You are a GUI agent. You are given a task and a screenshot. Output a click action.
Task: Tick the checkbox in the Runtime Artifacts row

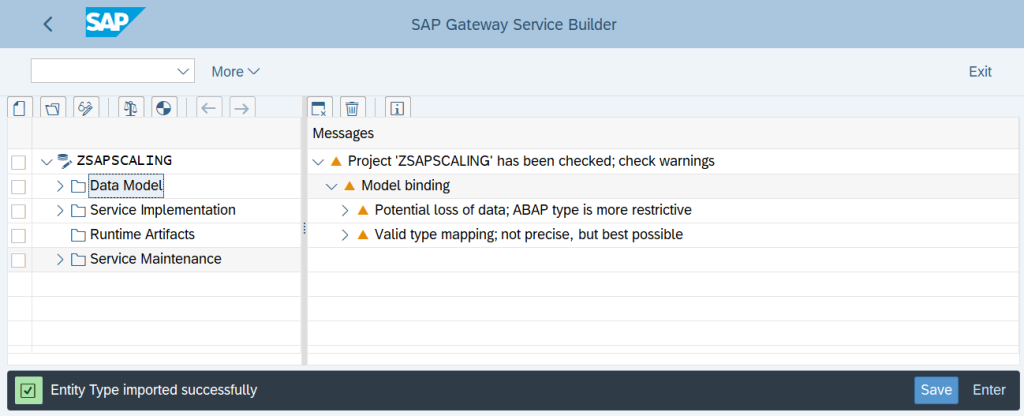19,236
